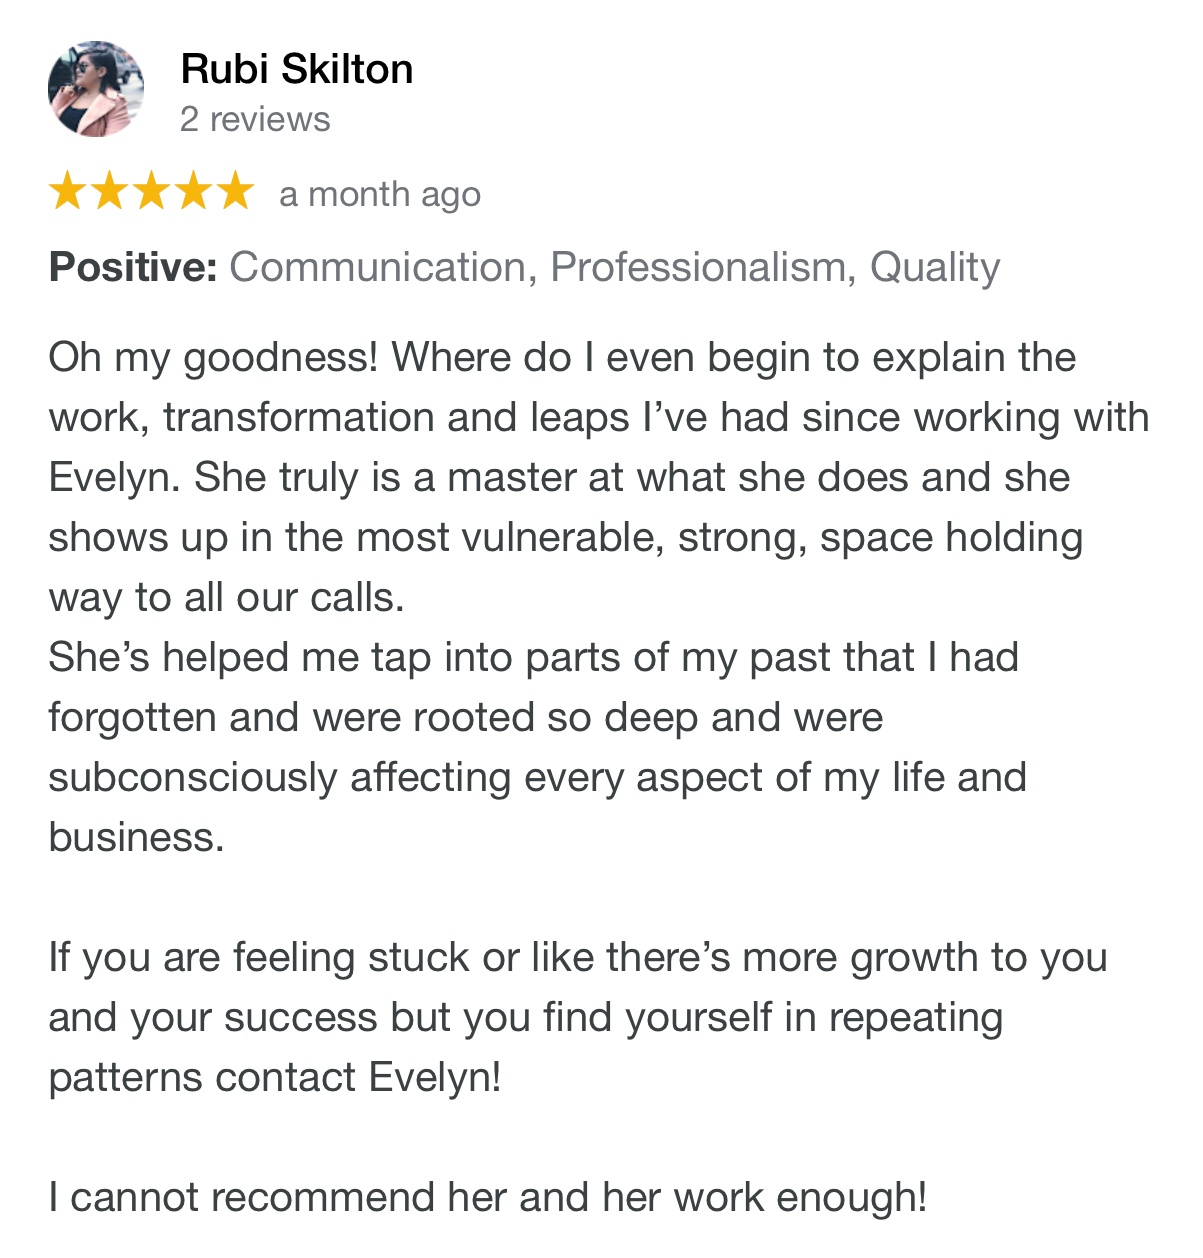The width and height of the screenshot is (1203, 1258).
Task: Click the word "business." in the review
Action: coord(137,837)
